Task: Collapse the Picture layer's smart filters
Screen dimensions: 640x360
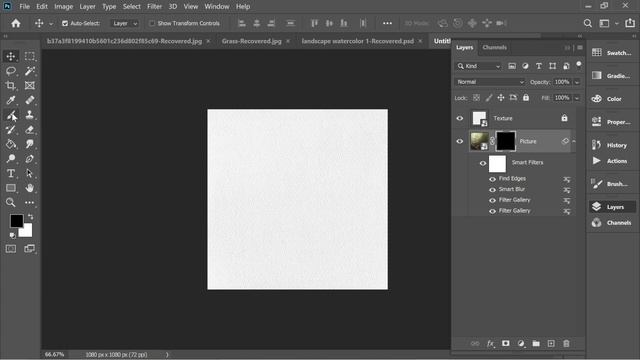Action: [x=574, y=141]
